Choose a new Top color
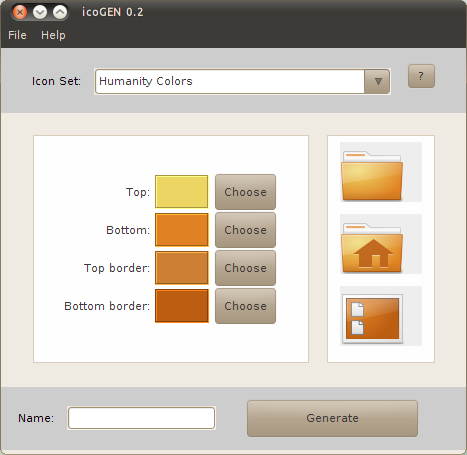Screen dimensions: 467x455 245,192
